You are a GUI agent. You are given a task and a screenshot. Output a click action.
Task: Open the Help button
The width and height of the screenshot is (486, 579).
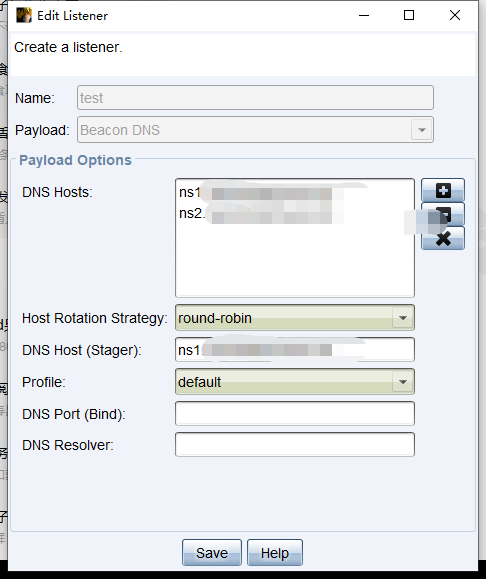click(x=275, y=553)
